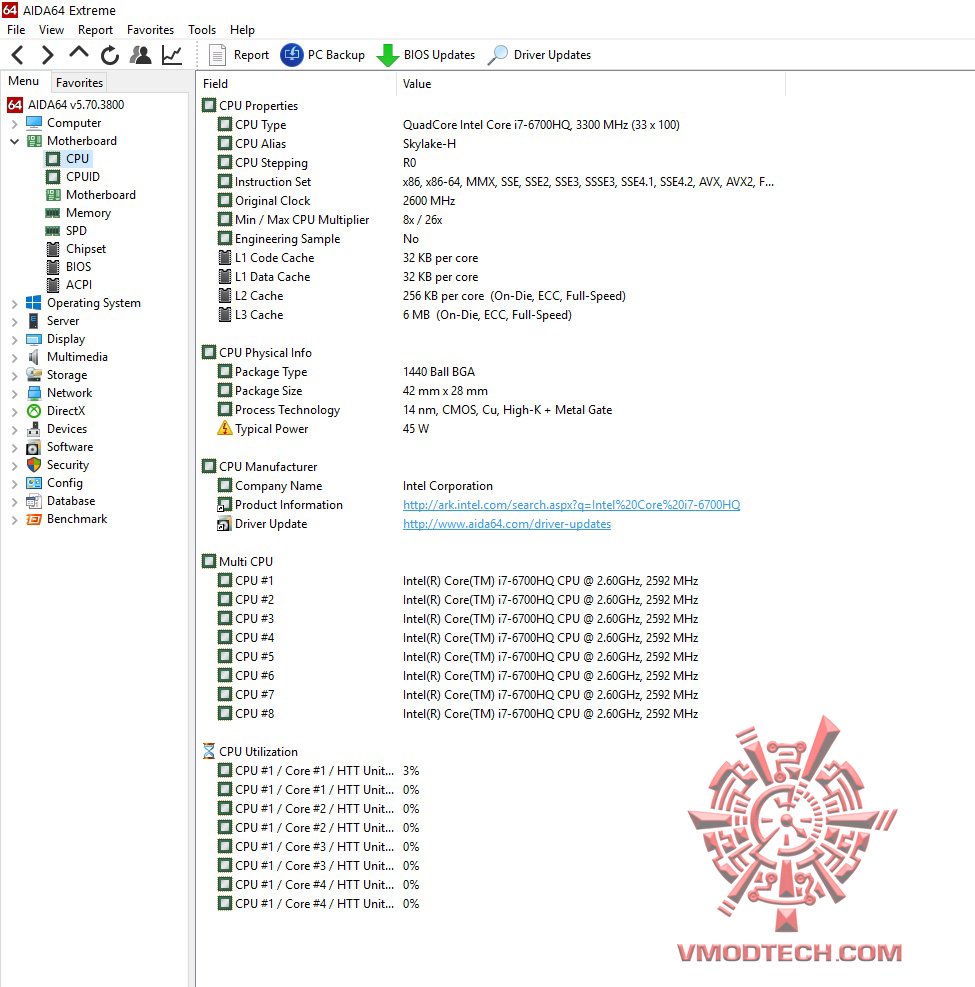Select the Company Name row
975x987 pixels.
click(491, 486)
